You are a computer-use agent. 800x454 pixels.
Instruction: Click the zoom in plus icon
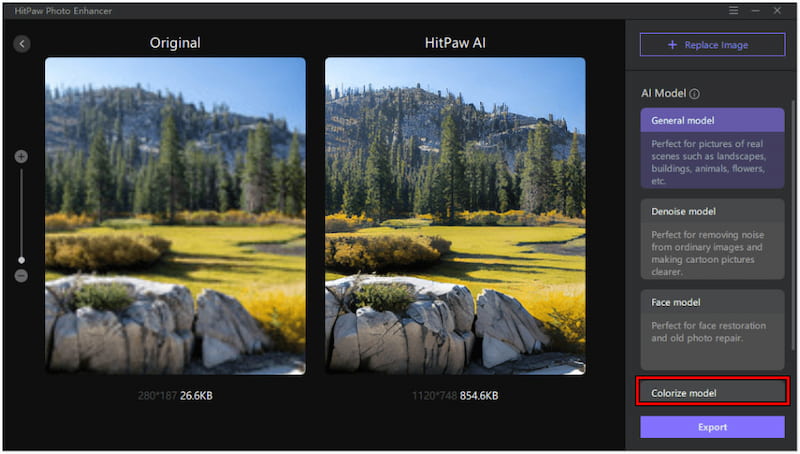pyautogui.click(x=21, y=157)
